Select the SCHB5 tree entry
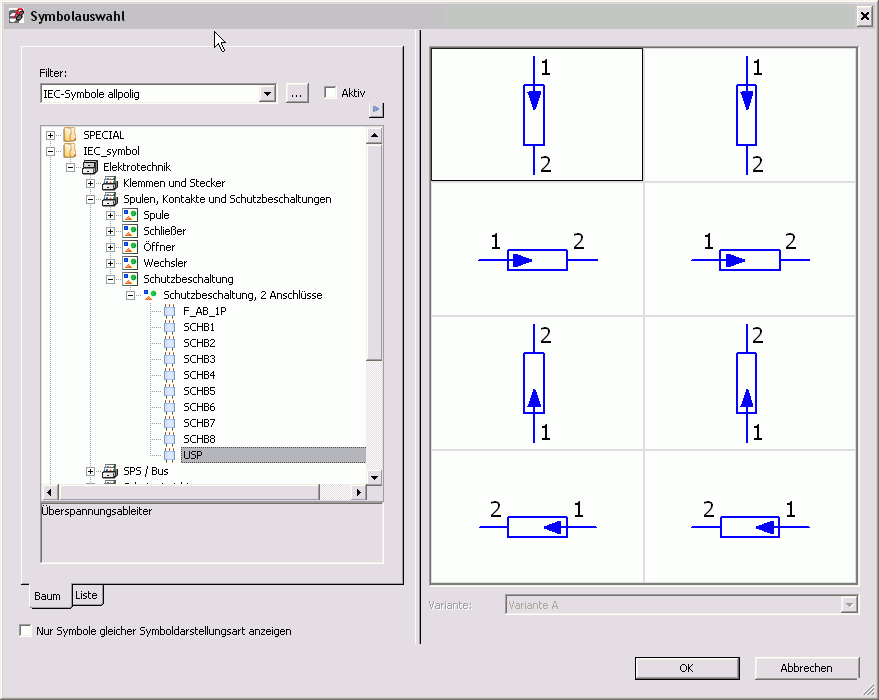The height and width of the screenshot is (700, 879). point(199,391)
